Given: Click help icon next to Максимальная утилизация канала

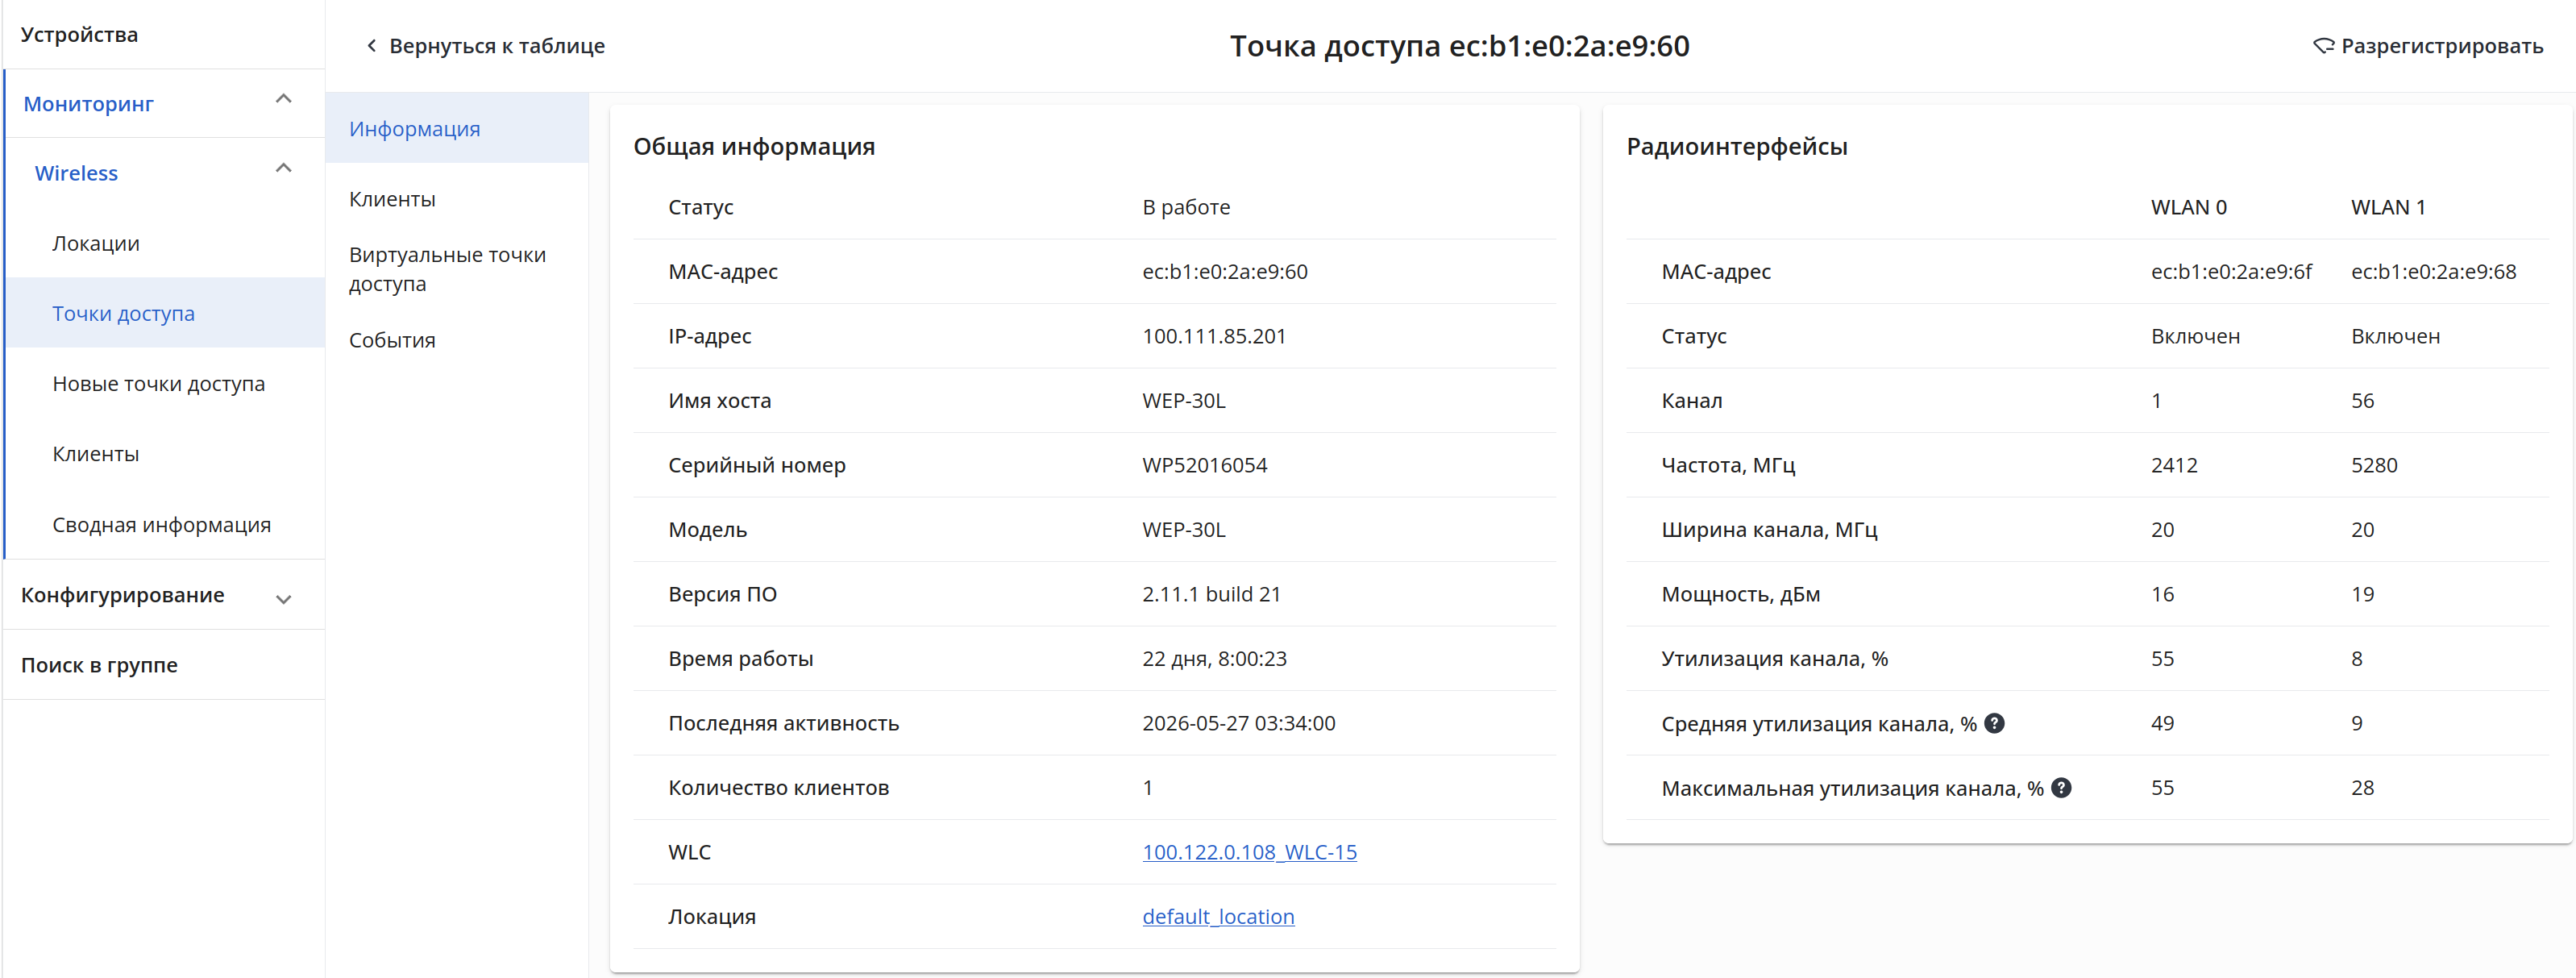Looking at the screenshot, I should 2061,788.
